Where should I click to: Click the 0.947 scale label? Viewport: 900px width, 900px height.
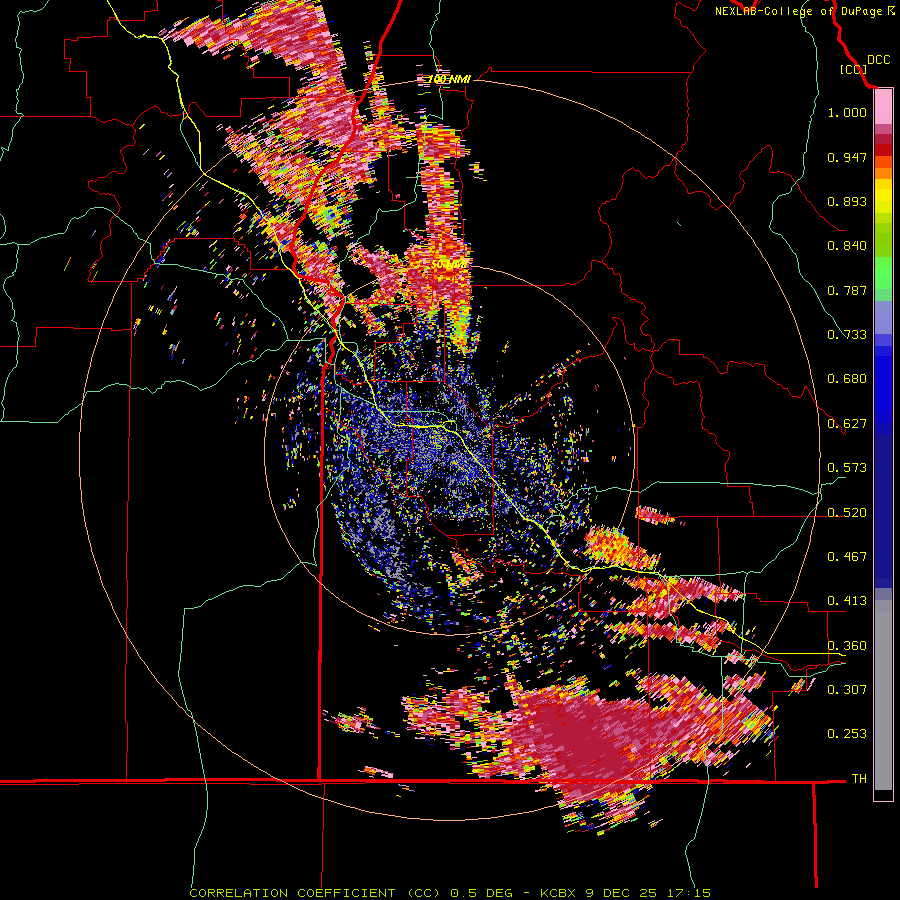coord(847,157)
